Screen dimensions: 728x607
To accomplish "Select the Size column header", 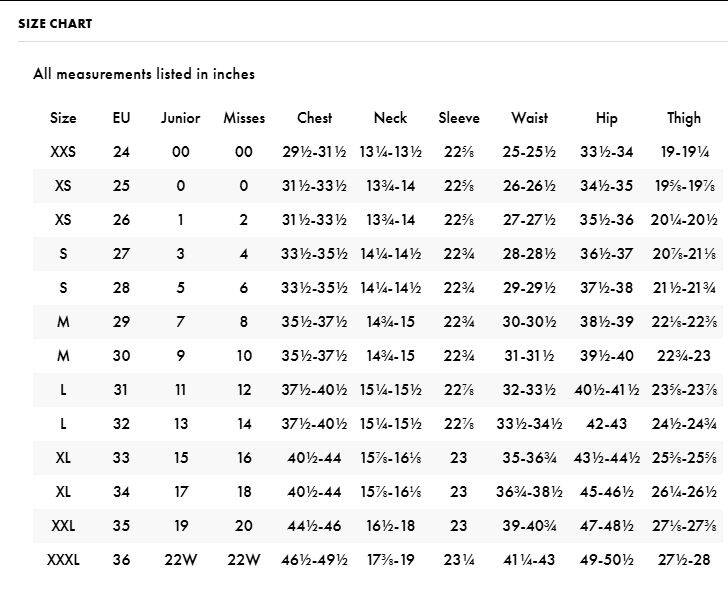I will pos(63,118).
